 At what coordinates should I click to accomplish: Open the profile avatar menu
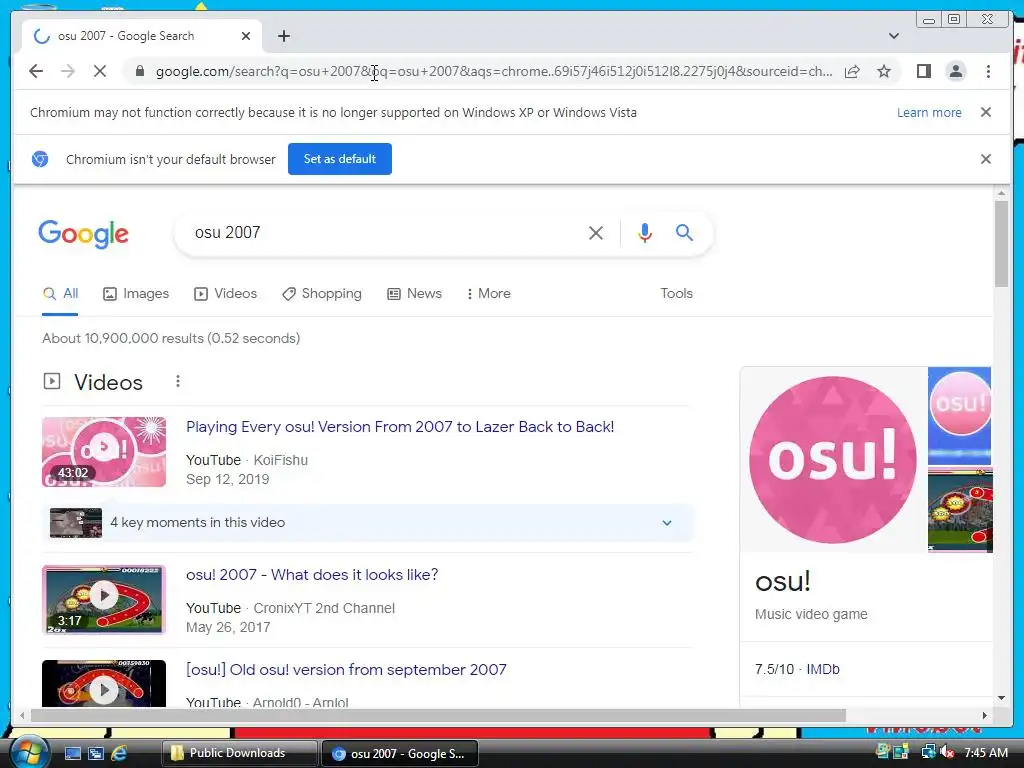[x=955, y=71]
